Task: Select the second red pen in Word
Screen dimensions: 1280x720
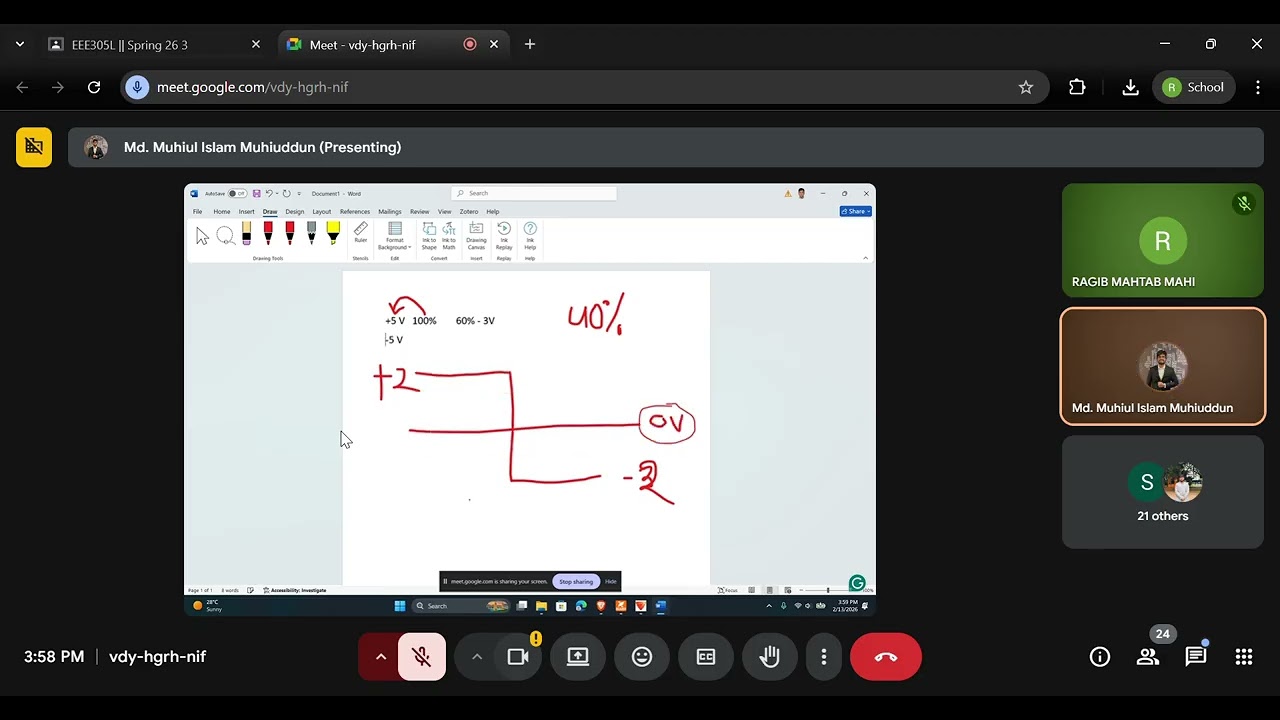Action: click(290, 234)
